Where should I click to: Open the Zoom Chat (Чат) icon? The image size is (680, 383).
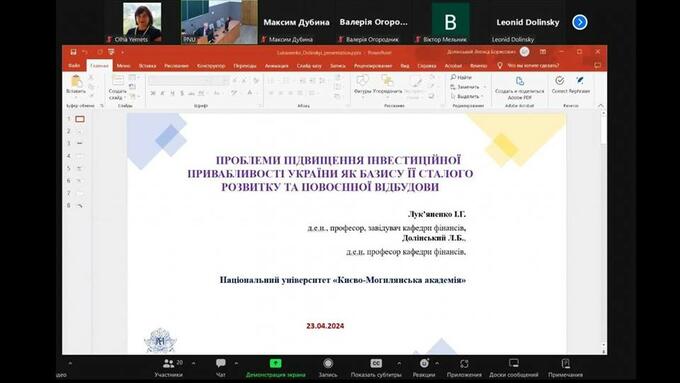click(221, 363)
